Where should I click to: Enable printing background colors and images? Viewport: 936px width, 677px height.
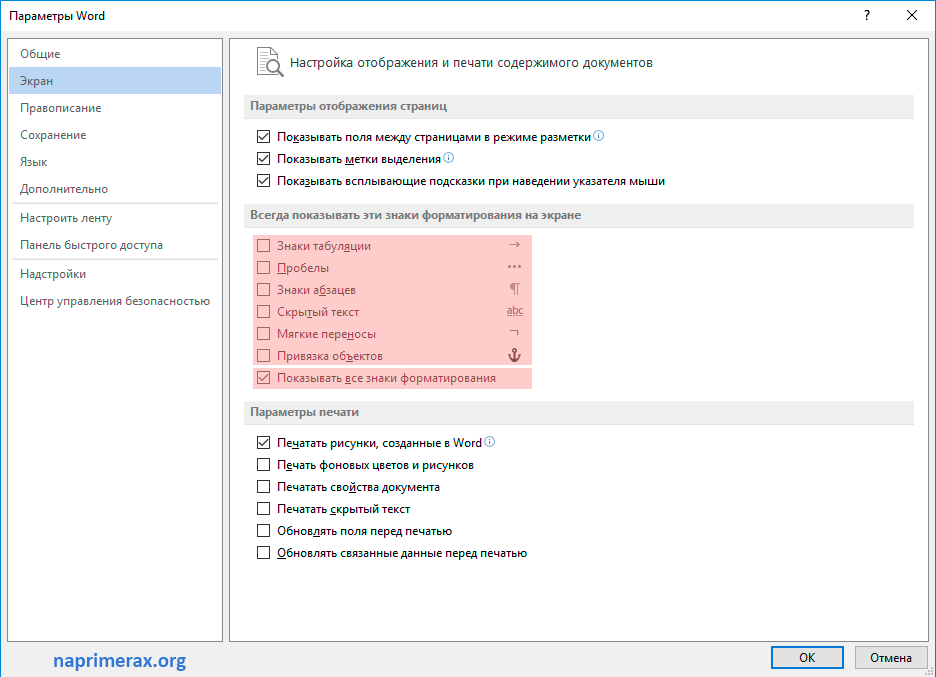(x=264, y=465)
